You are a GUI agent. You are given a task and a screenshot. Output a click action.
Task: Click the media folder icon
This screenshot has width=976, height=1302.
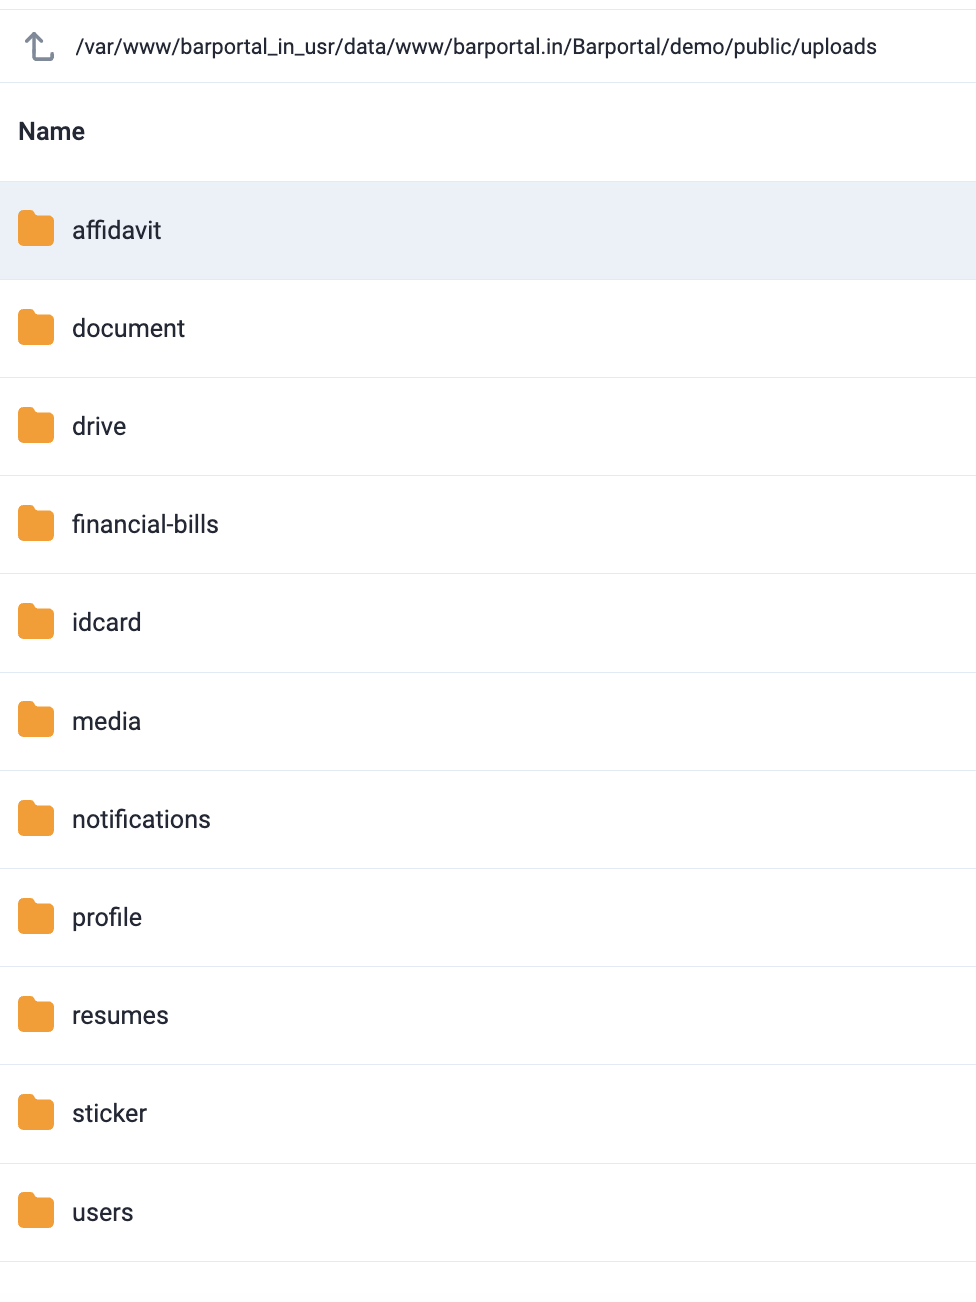point(36,720)
